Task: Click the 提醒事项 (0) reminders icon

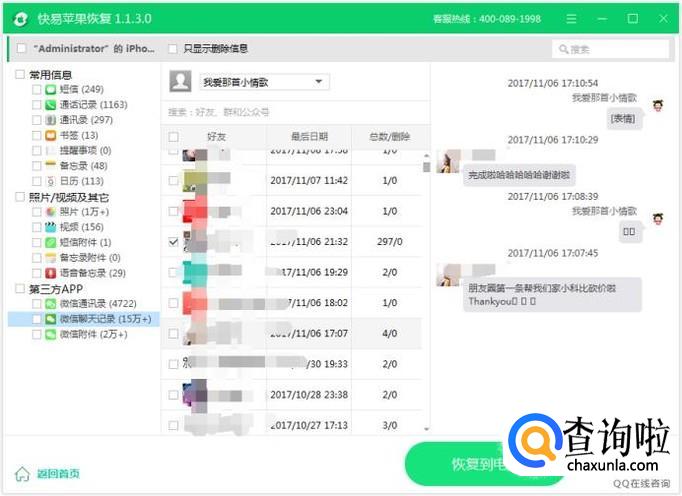Action: coord(51,151)
